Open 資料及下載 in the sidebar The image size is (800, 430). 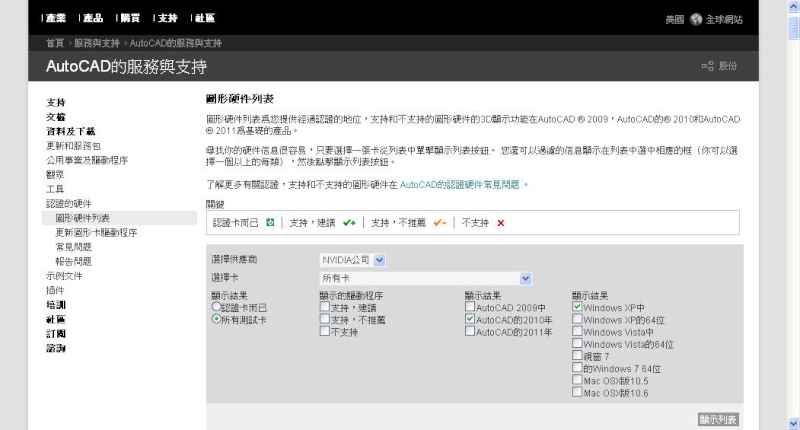pos(70,132)
